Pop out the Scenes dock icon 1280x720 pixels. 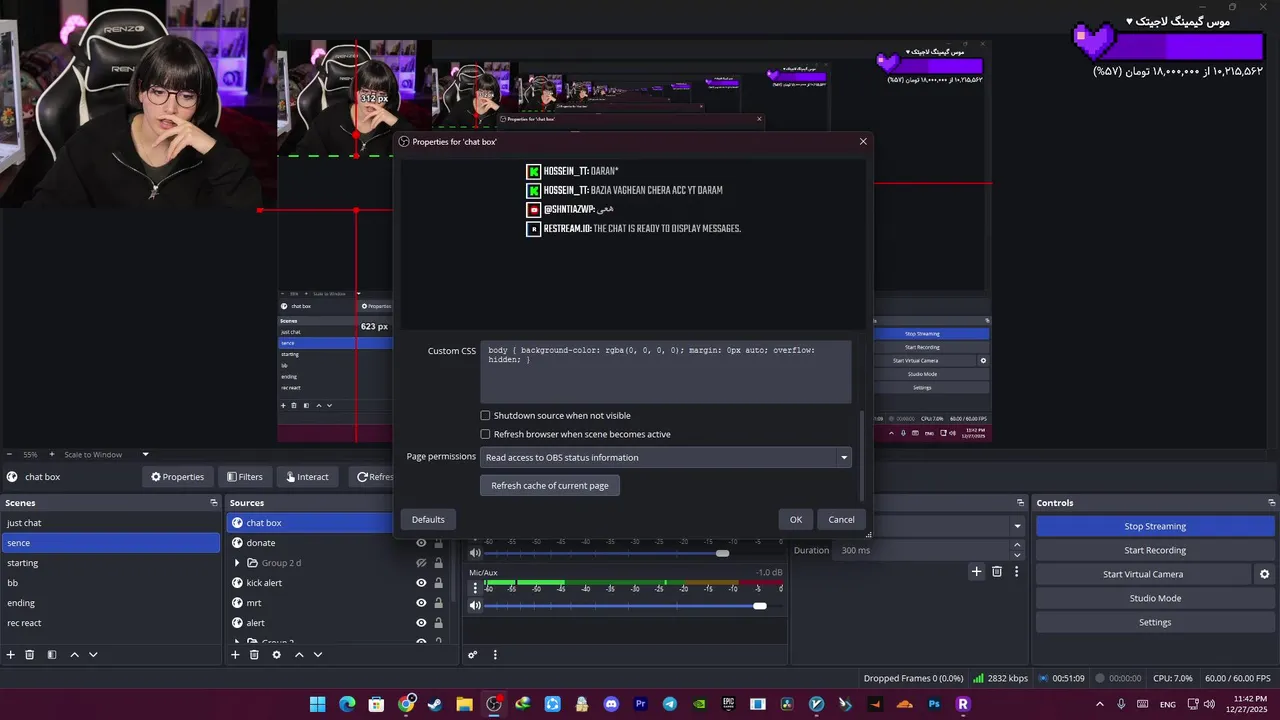click(x=213, y=503)
